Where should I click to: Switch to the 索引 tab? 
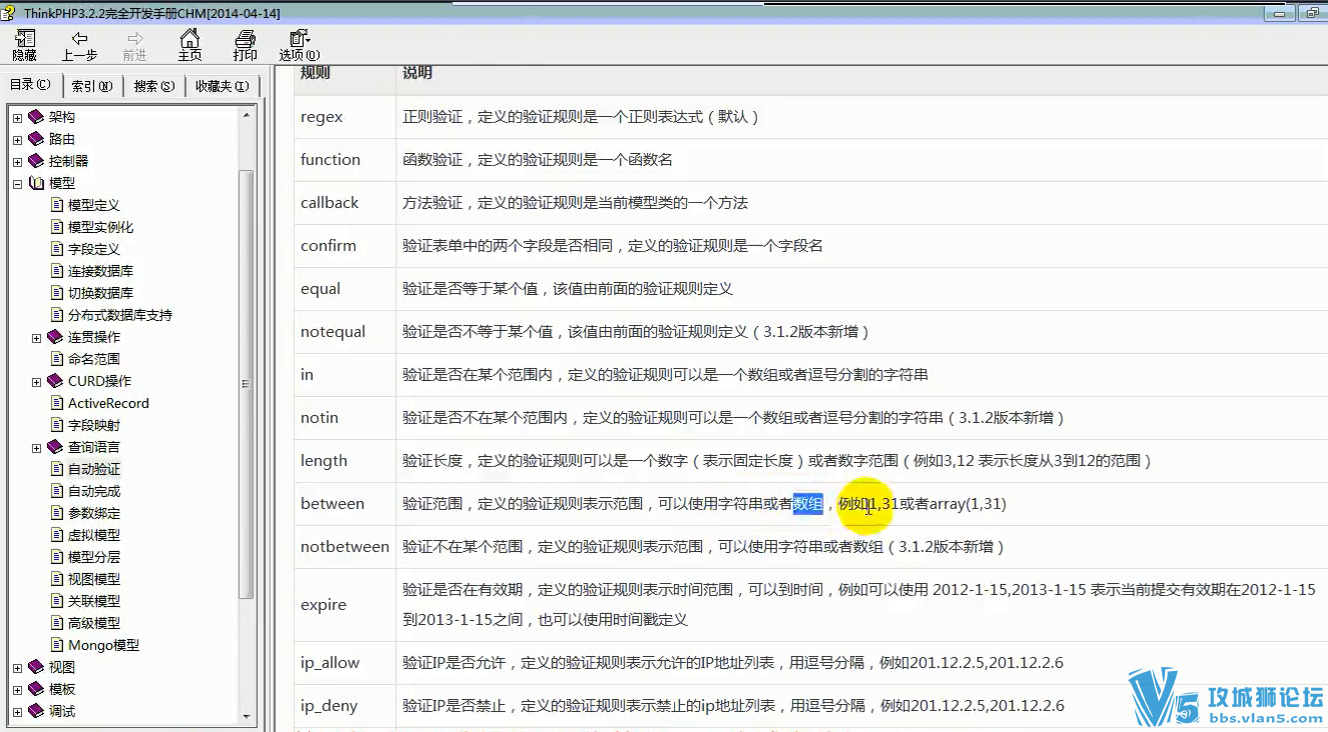[92, 86]
